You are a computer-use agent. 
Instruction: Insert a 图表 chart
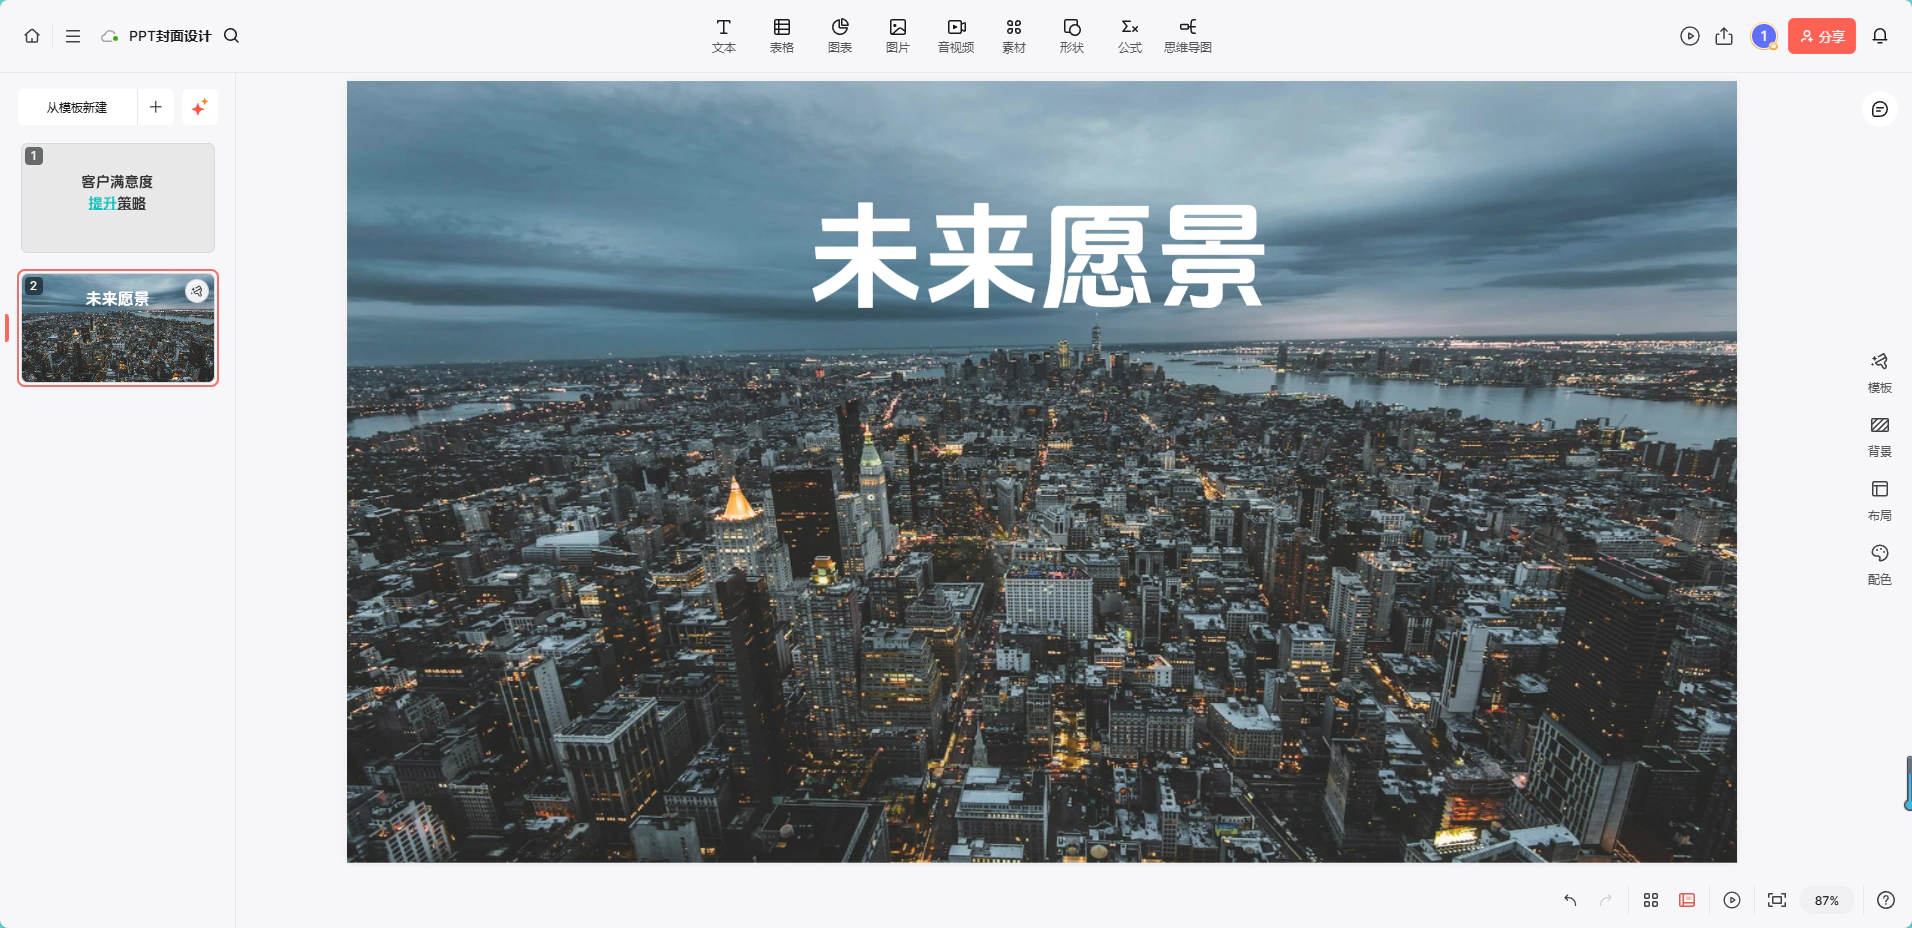[x=840, y=36]
